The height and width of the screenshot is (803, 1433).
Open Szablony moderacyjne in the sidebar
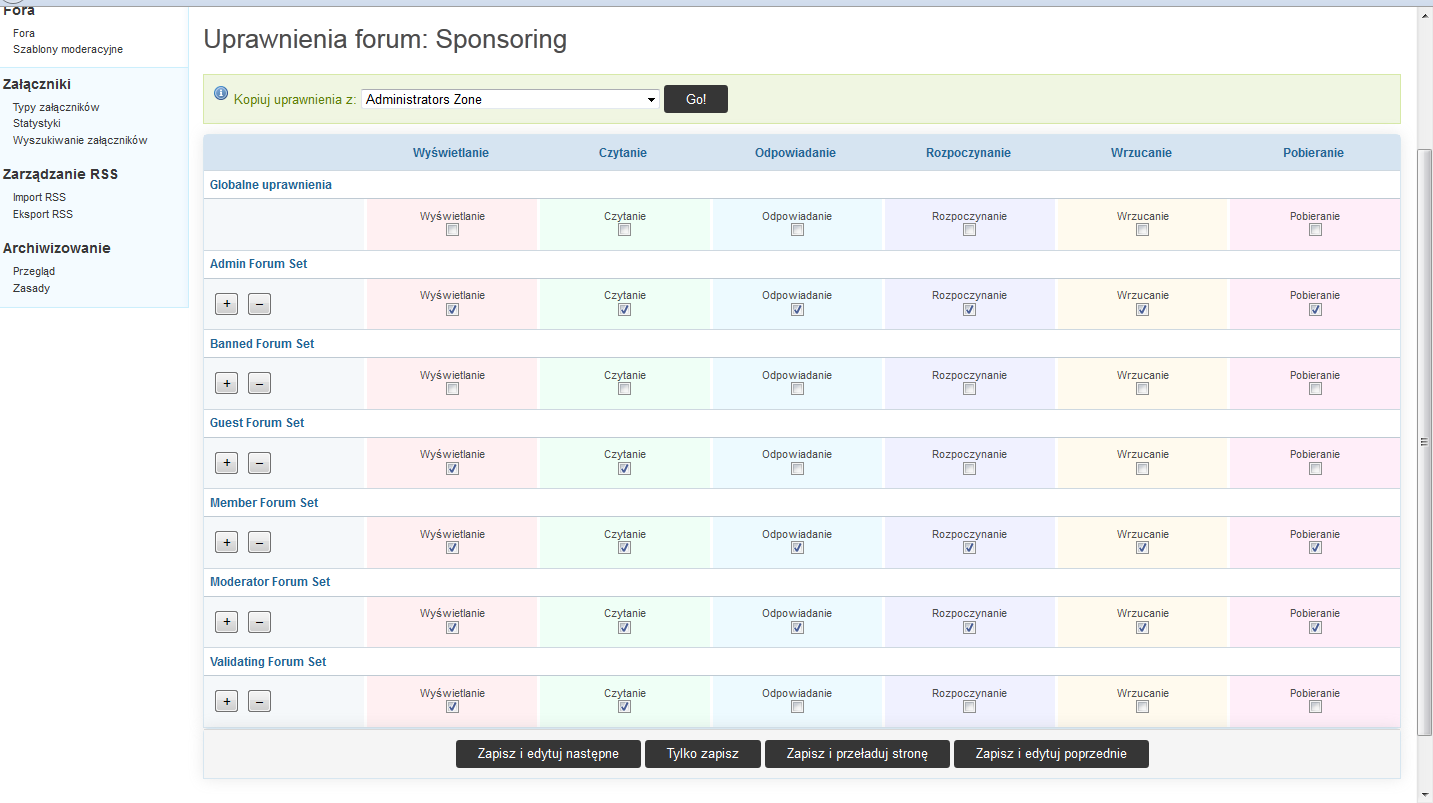68,49
